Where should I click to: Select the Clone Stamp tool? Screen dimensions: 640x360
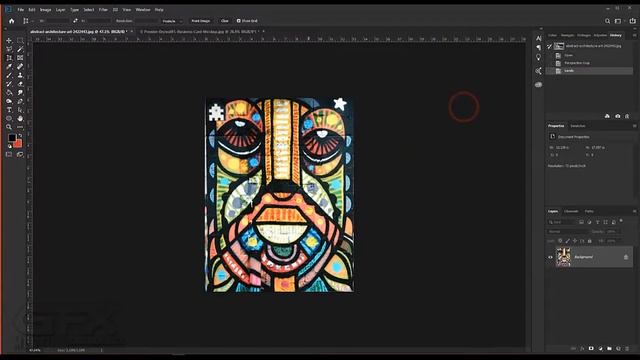tap(20, 75)
